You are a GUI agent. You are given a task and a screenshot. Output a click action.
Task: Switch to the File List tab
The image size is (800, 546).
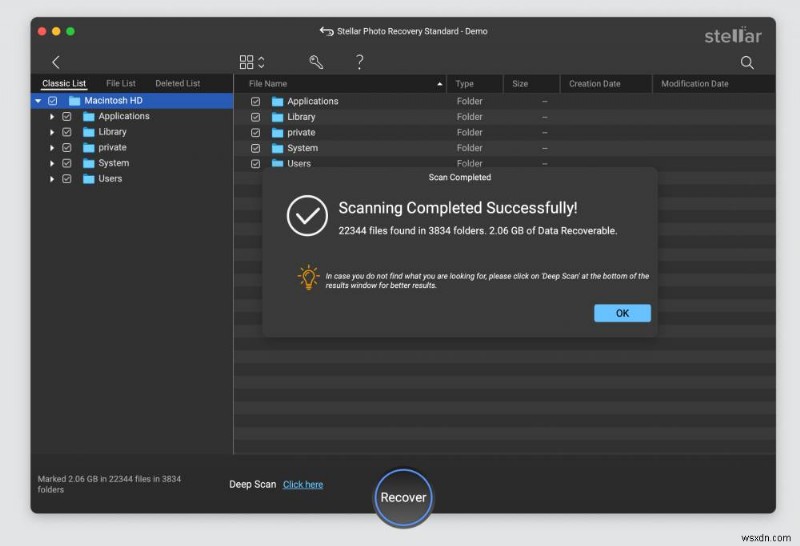tap(121, 83)
